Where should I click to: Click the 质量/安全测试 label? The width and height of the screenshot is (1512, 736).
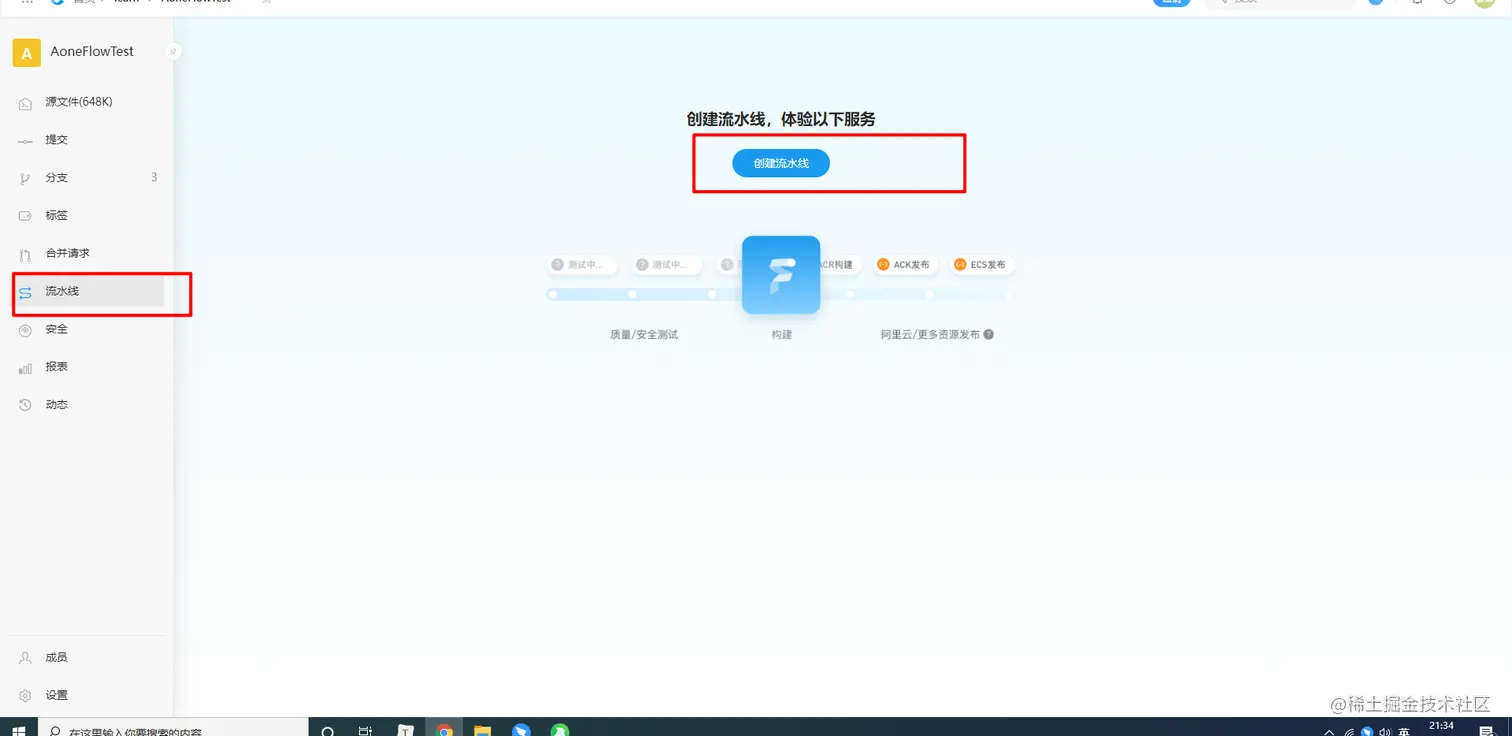click(x=644, y=335)
